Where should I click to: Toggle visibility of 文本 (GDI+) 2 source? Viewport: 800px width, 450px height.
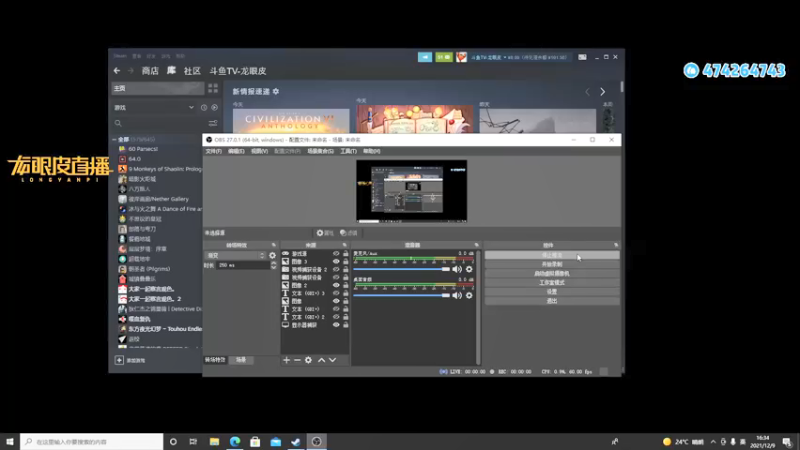[x=336, y=317]
